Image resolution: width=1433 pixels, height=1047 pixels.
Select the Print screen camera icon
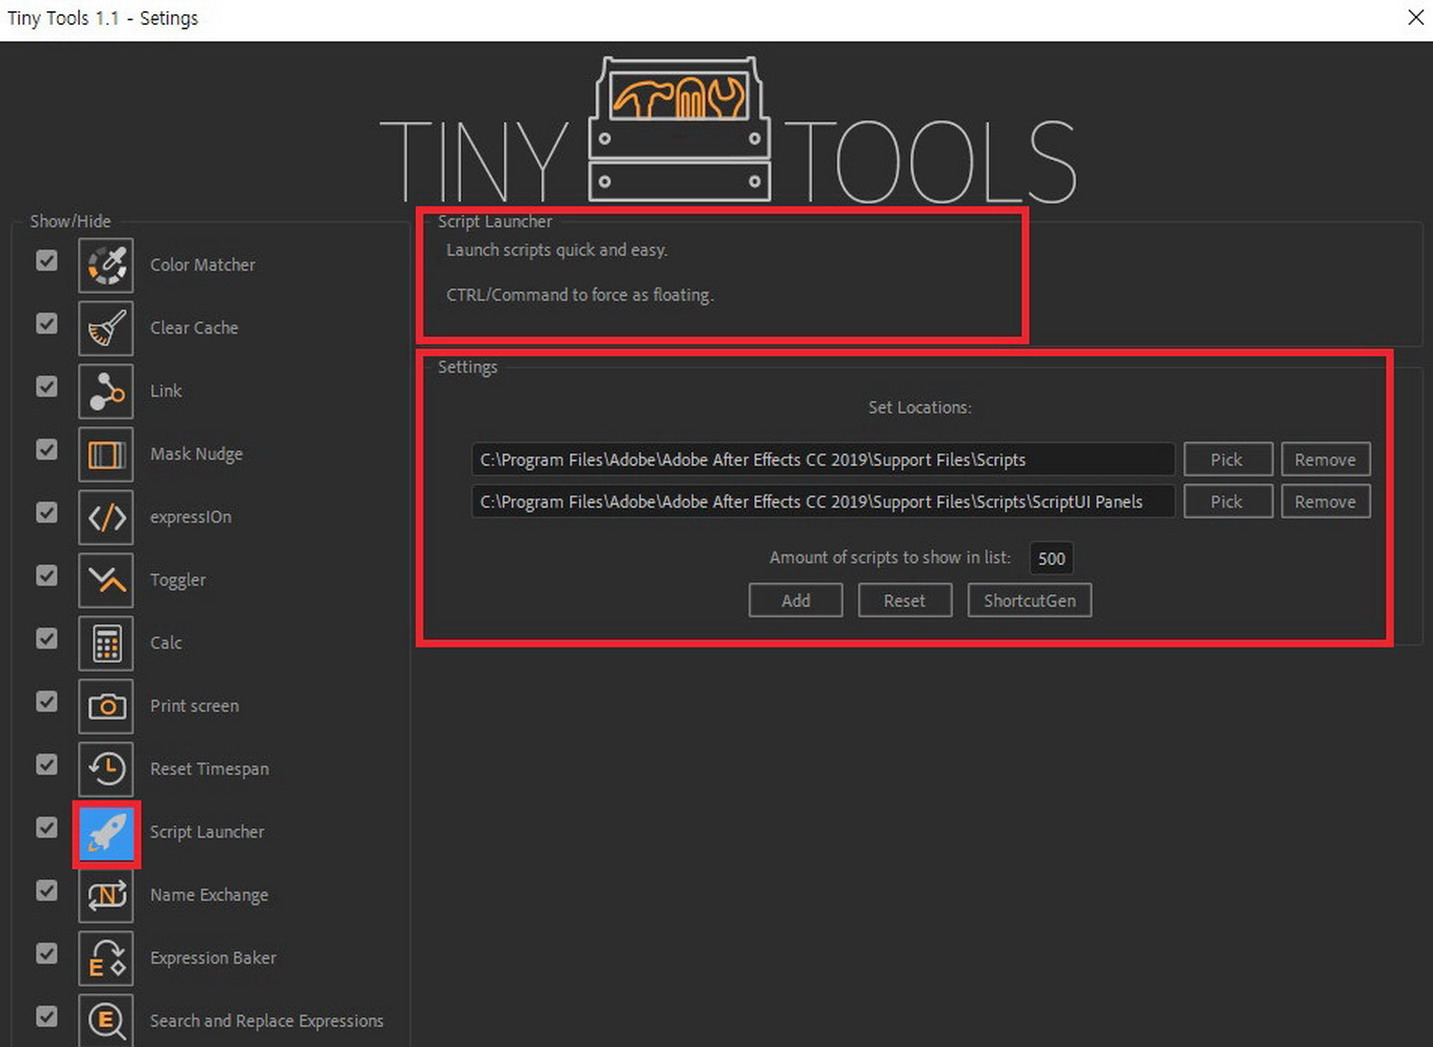point(106,706)
